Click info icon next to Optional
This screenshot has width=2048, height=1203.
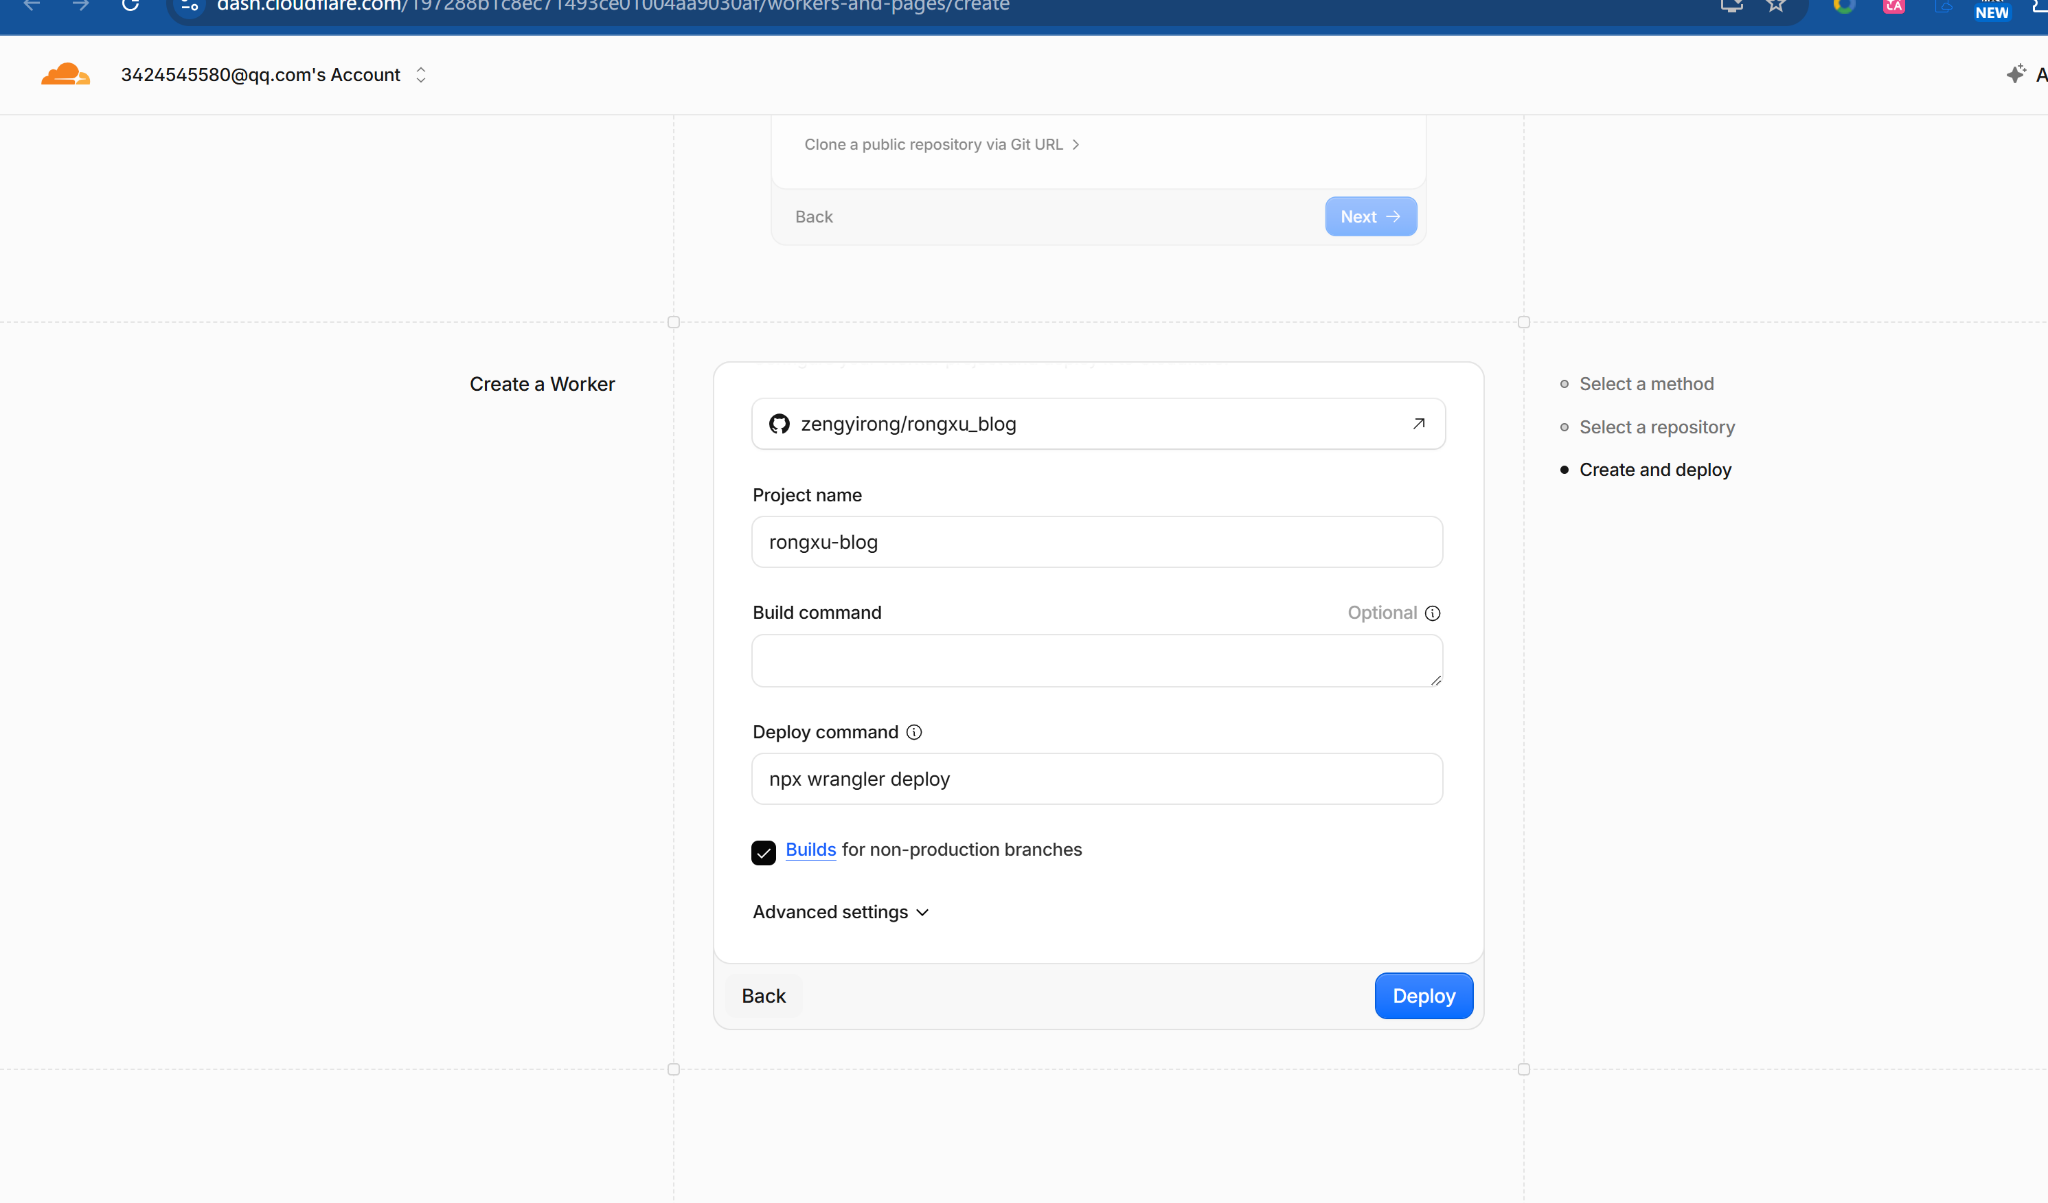pos(1432,613)
